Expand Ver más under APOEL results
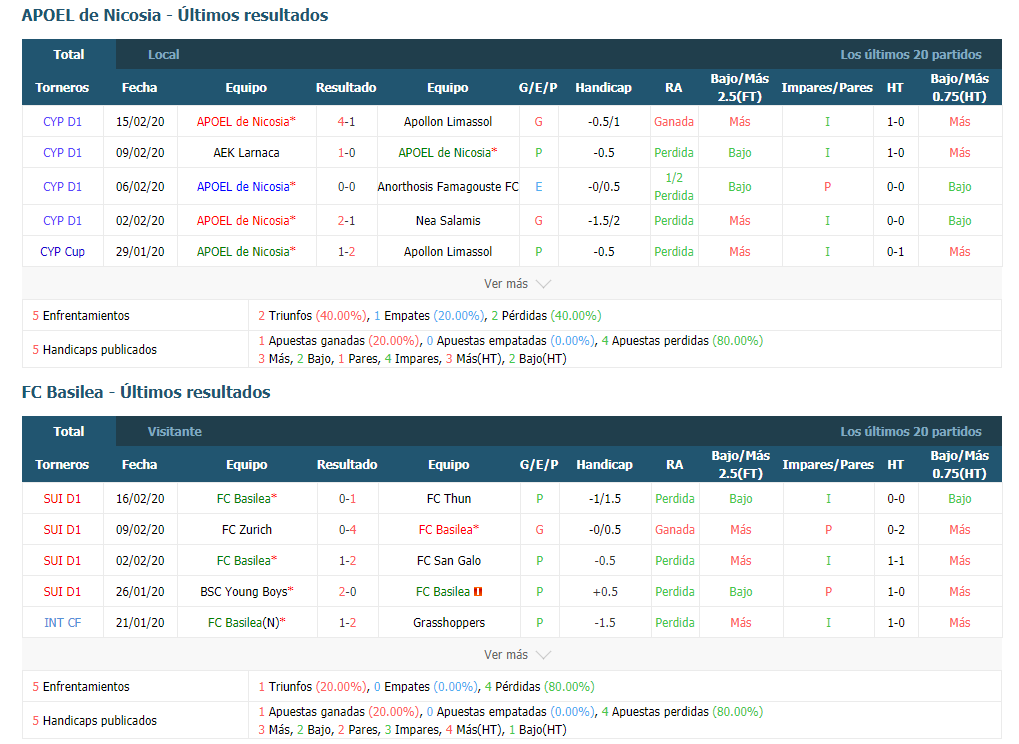The width and height of the screenshot is (1019, 744). tap(517, 284)
